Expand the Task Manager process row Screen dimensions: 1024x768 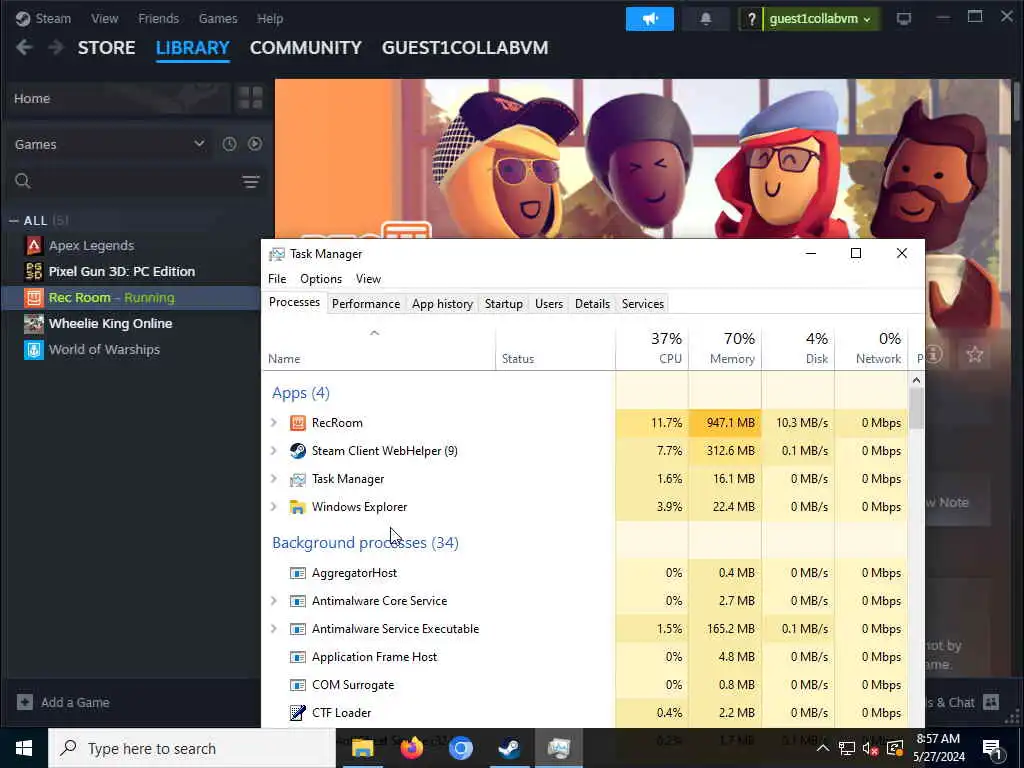274,479
